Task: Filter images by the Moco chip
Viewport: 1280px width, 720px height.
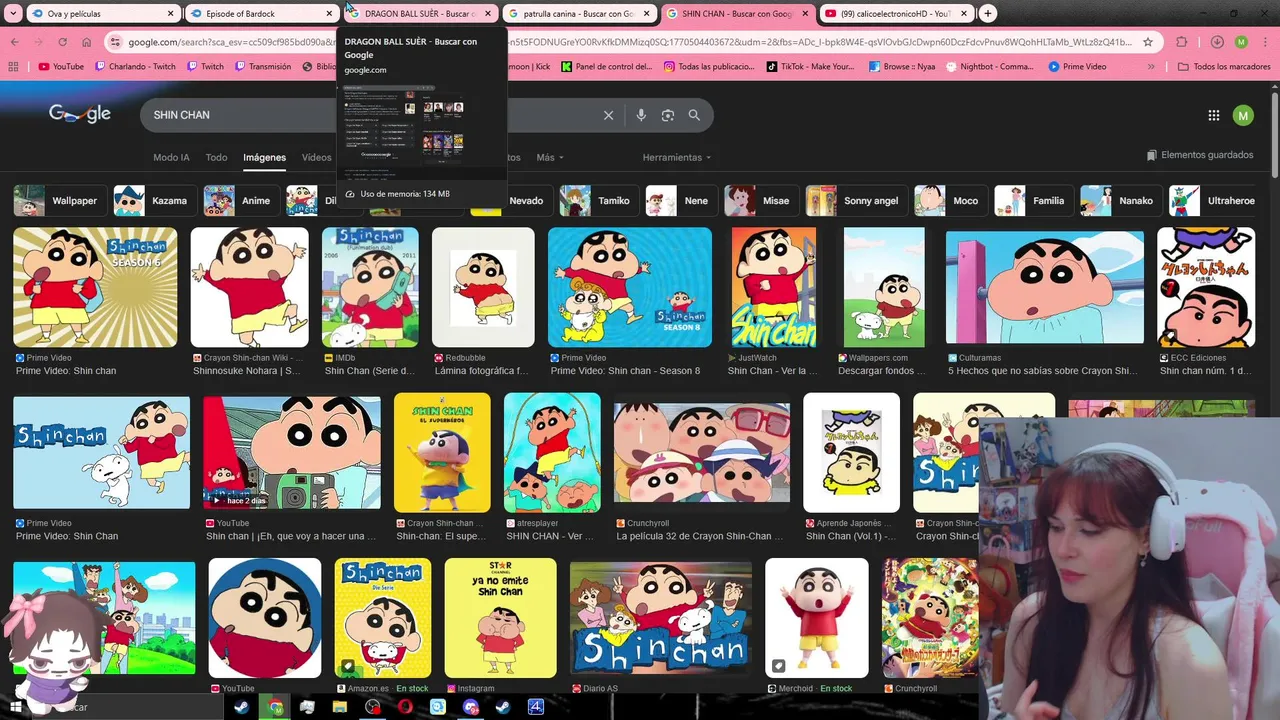Action: [x=949, y=200]
